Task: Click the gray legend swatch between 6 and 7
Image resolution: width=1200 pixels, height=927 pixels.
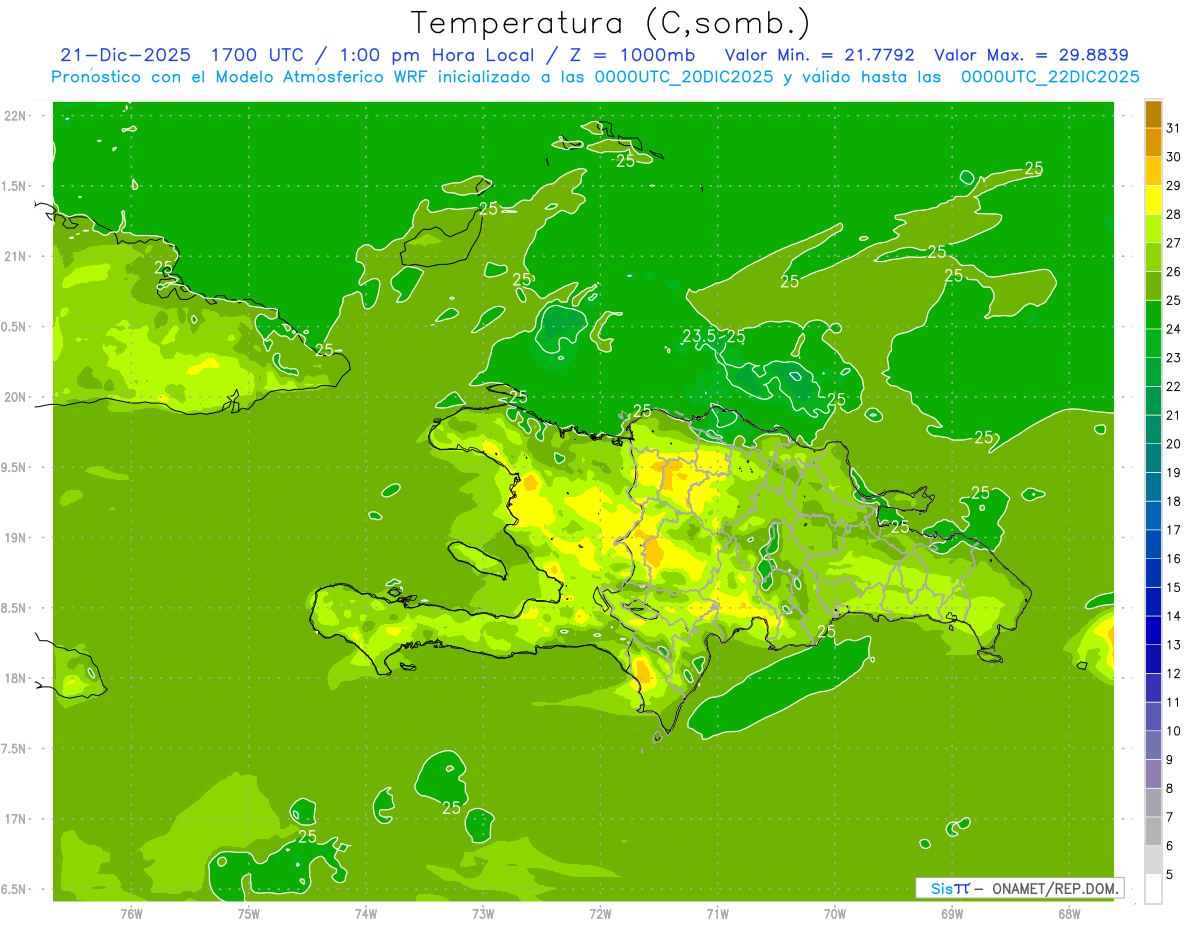Action: pyautogui.click(x=1153, y=832)
